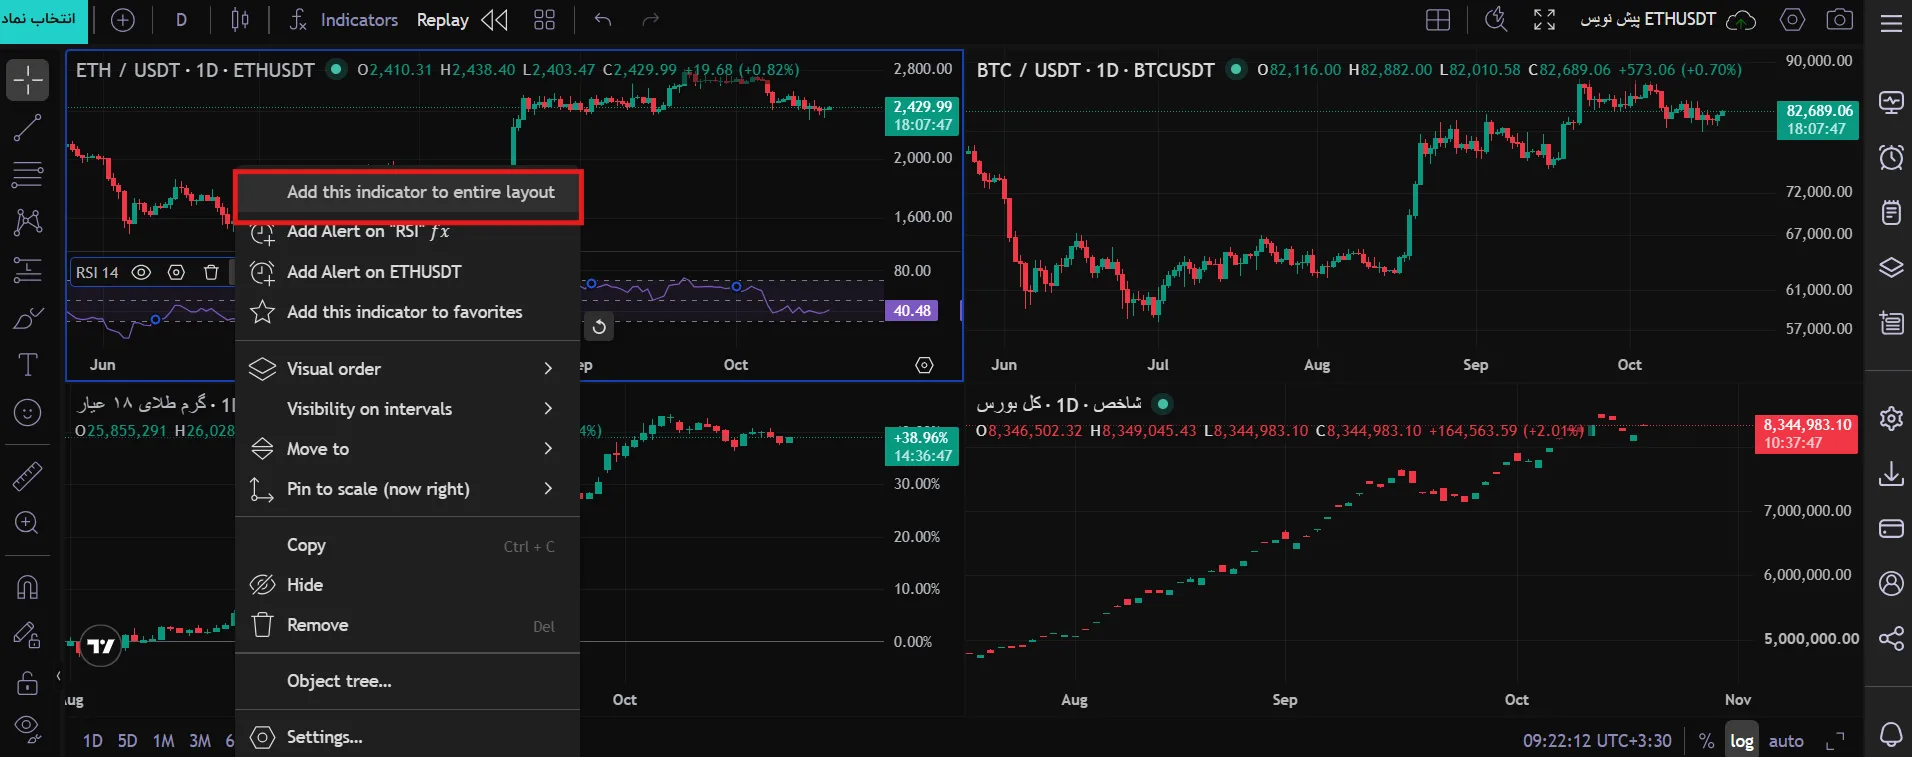The image size is (1912, 757).
Task: Expand Pin to scale submenu
Action: tap(407, 489)
